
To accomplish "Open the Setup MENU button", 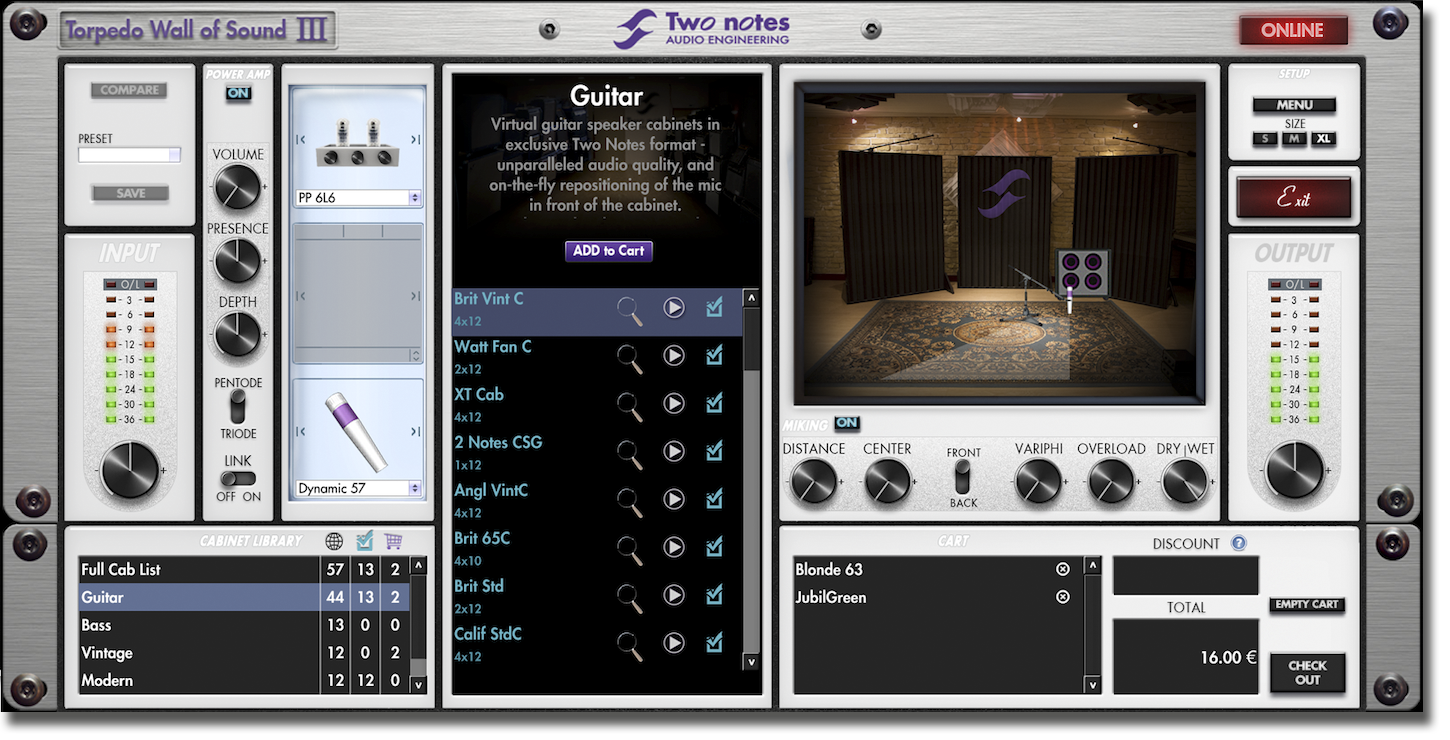I will tap(1294, 105).
